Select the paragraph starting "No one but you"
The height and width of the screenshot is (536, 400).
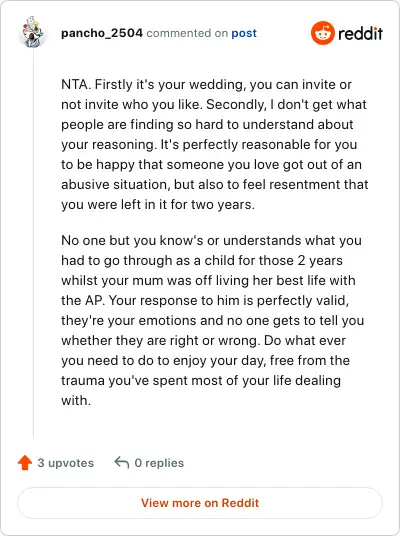click(x=212, y=320)
